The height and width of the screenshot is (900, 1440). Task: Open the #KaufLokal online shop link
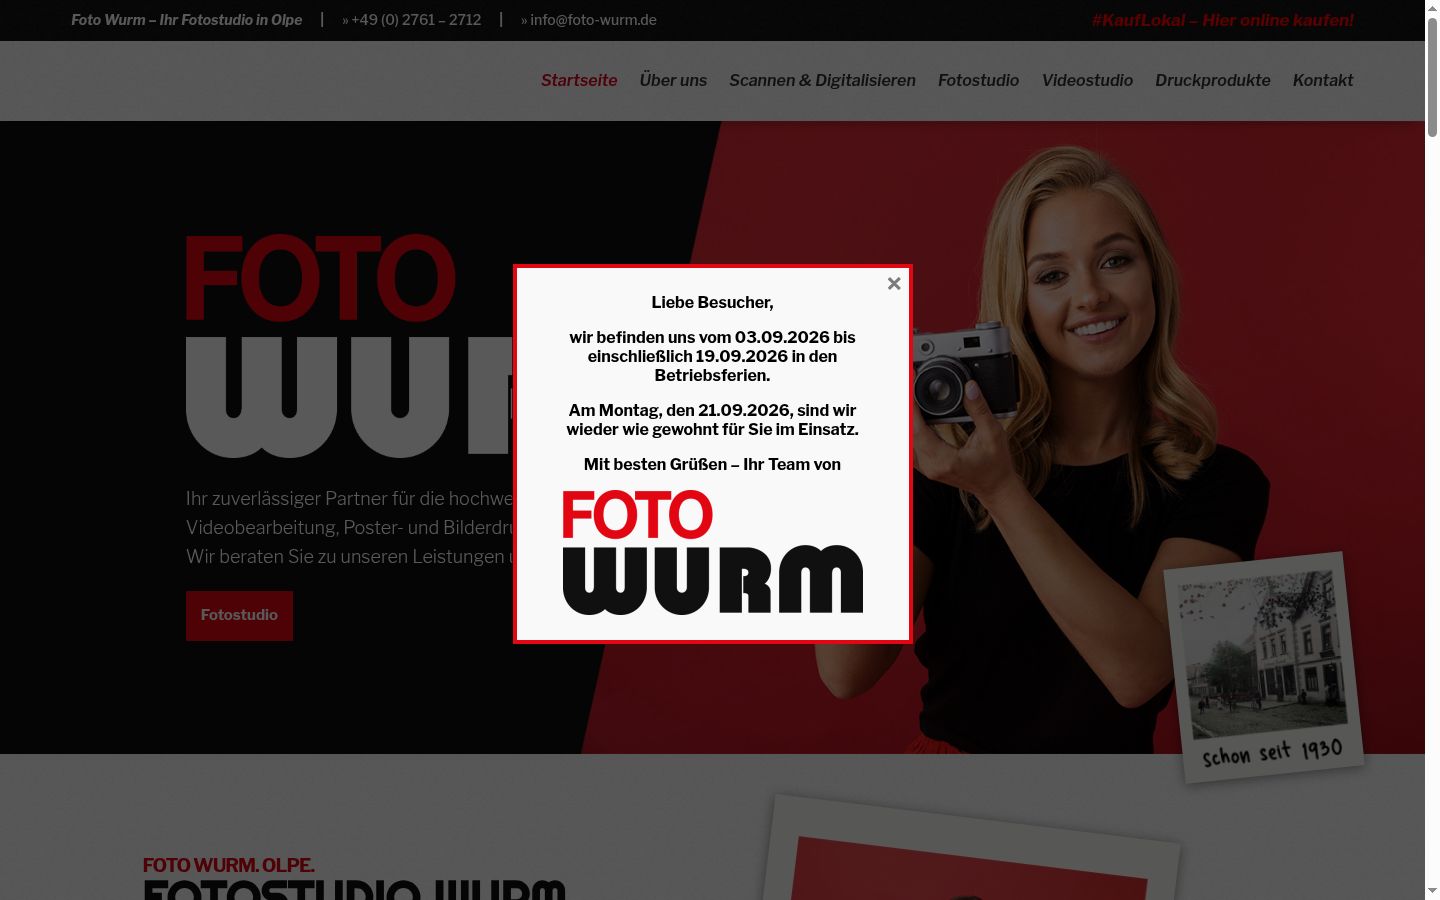point(1222,20)
